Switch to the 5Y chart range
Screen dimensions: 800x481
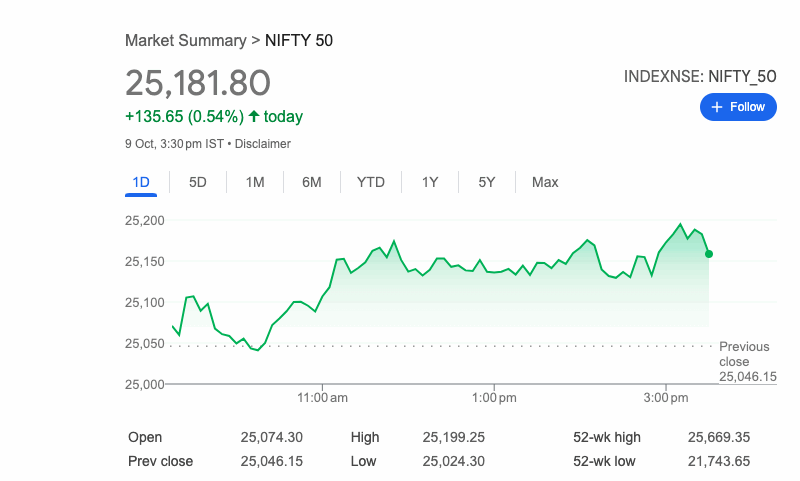click(487, 182)
